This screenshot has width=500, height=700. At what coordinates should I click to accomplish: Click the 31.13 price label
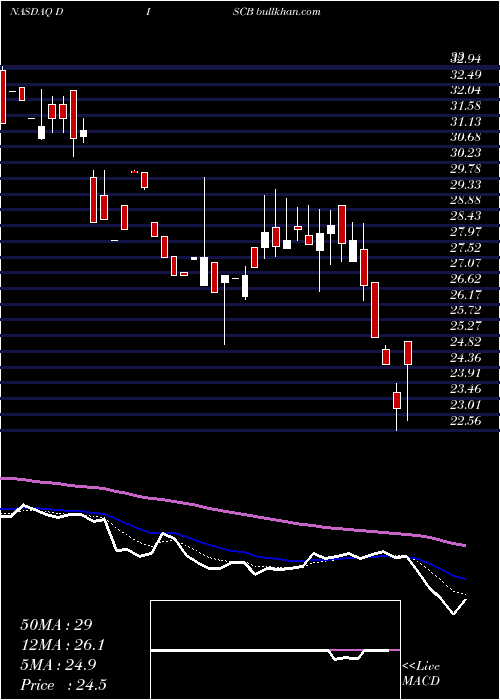click(x=466, y=121)
